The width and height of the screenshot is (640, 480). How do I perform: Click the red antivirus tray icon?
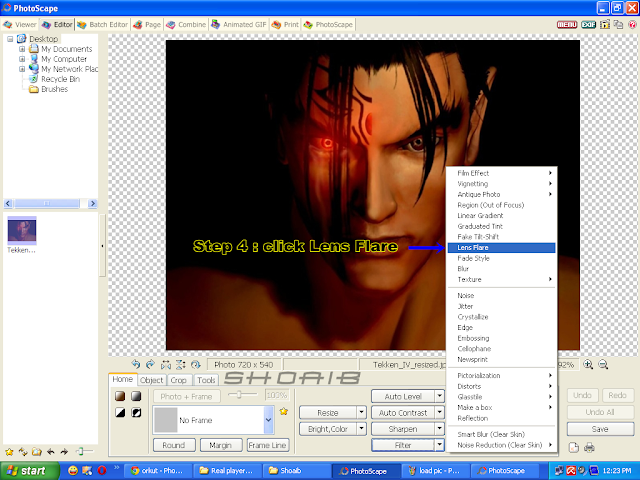click(571, 470)
